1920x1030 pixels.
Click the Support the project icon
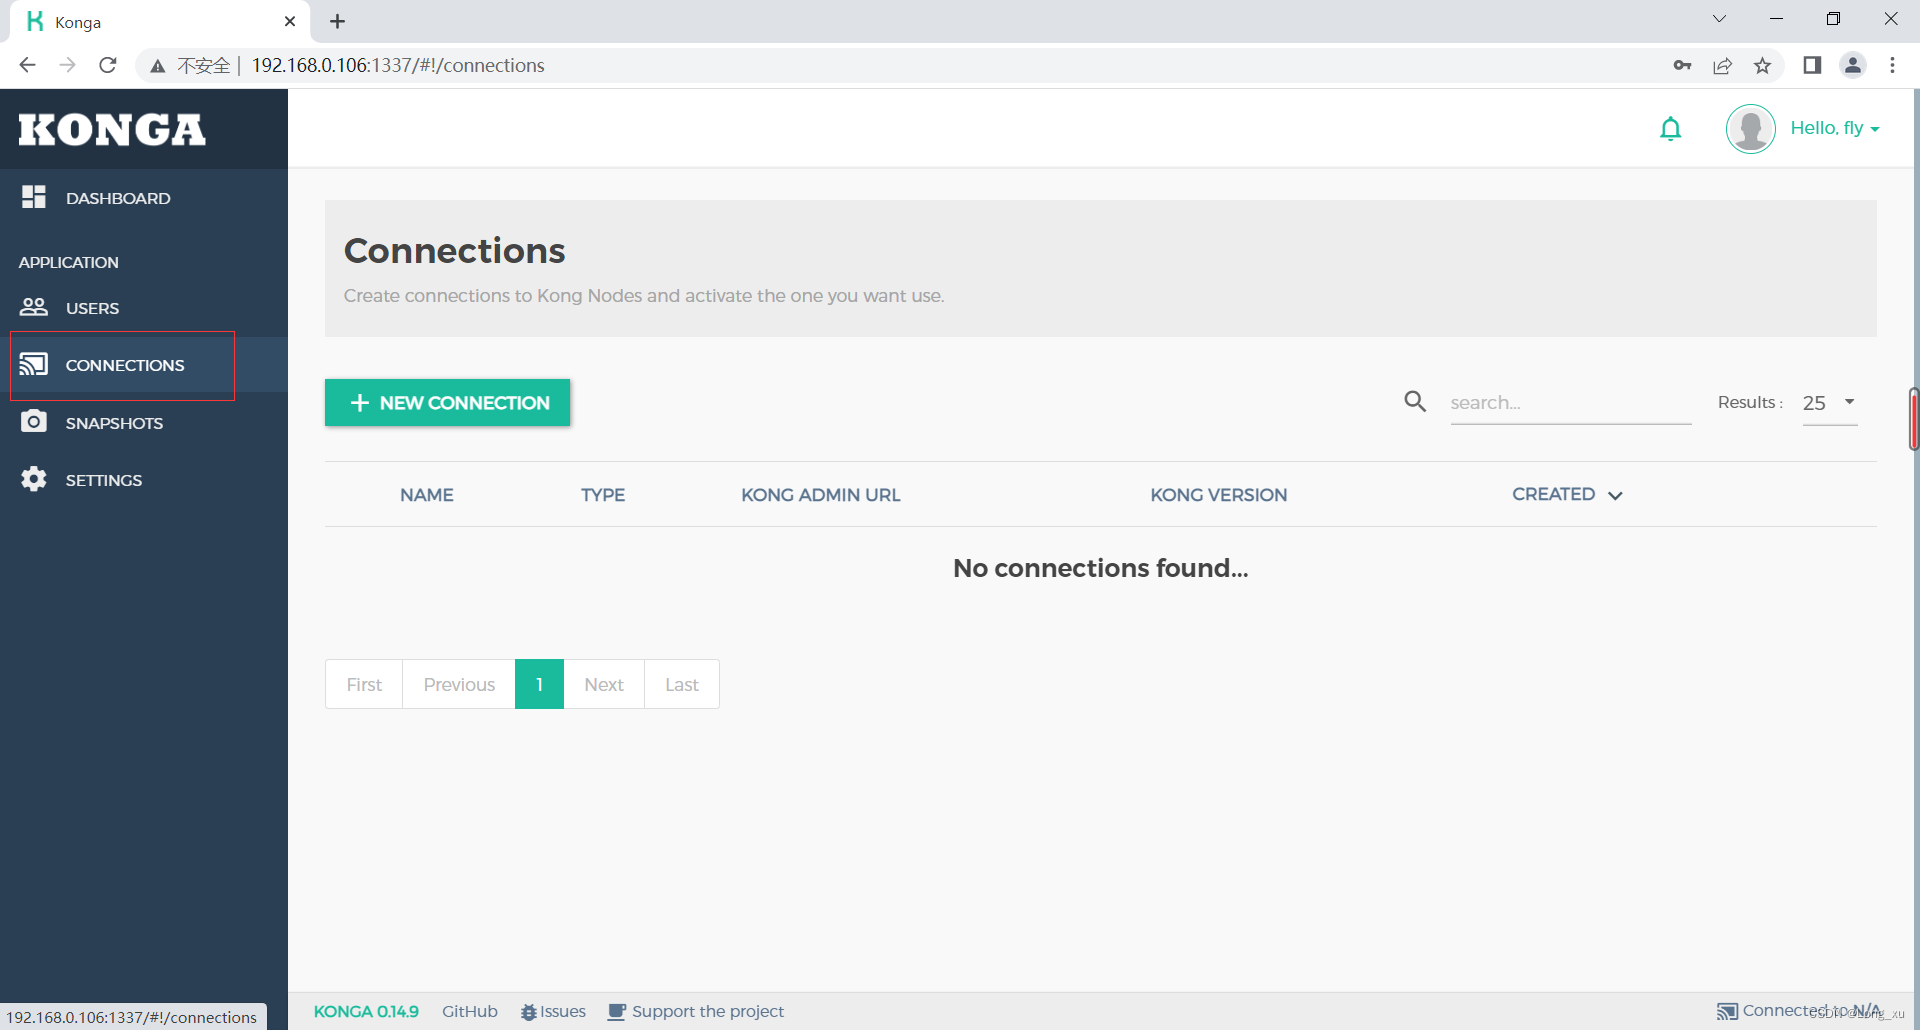click(617, 1011)
